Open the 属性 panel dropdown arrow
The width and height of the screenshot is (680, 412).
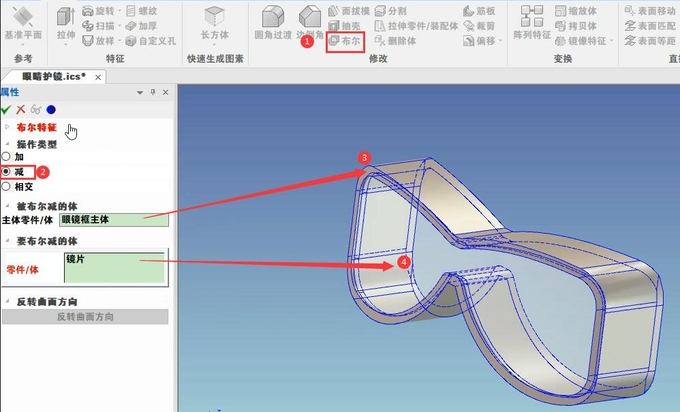pyautogui.click(x=140, y=92)
